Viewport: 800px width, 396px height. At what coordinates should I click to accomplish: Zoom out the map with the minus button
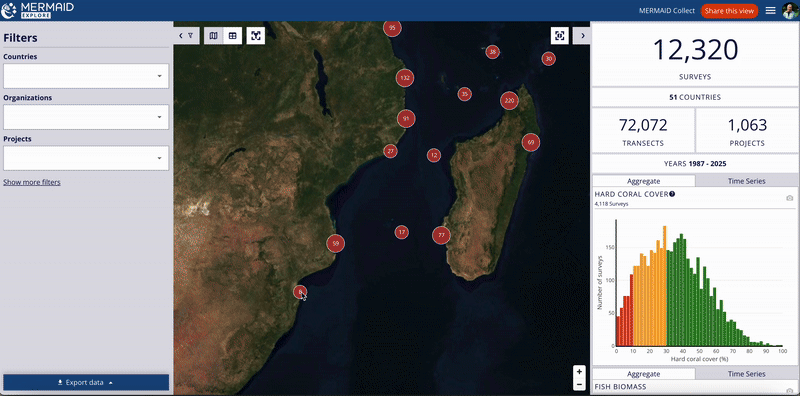[579, 385]
